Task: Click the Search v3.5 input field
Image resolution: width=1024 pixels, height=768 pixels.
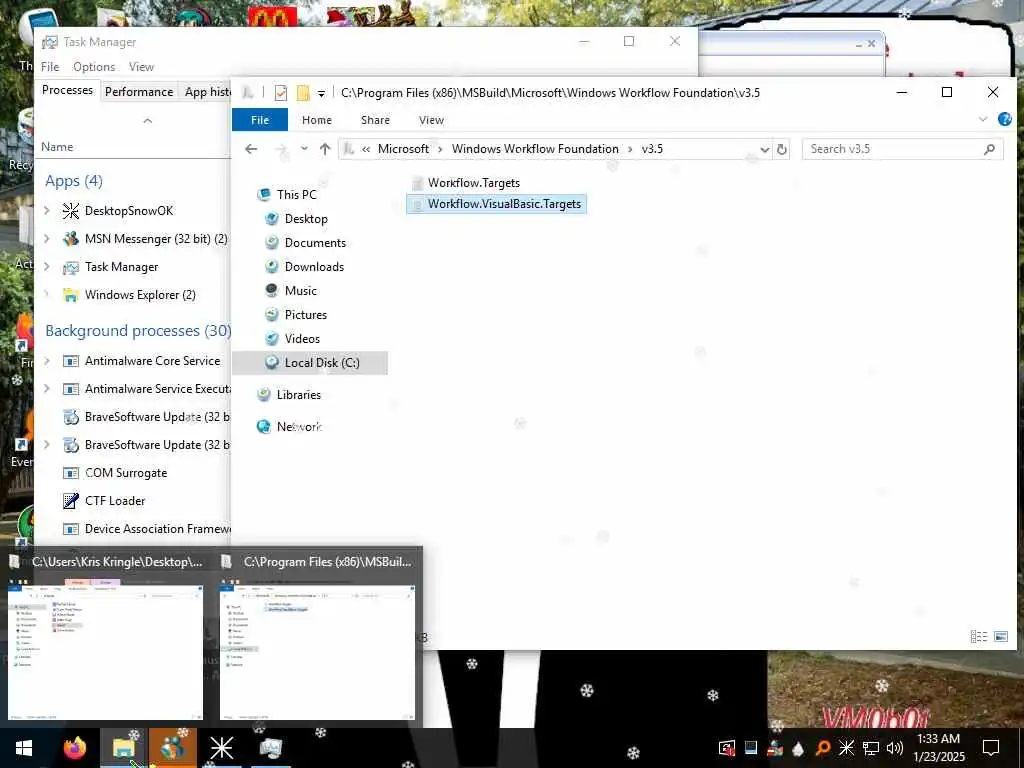Action: 895,149
